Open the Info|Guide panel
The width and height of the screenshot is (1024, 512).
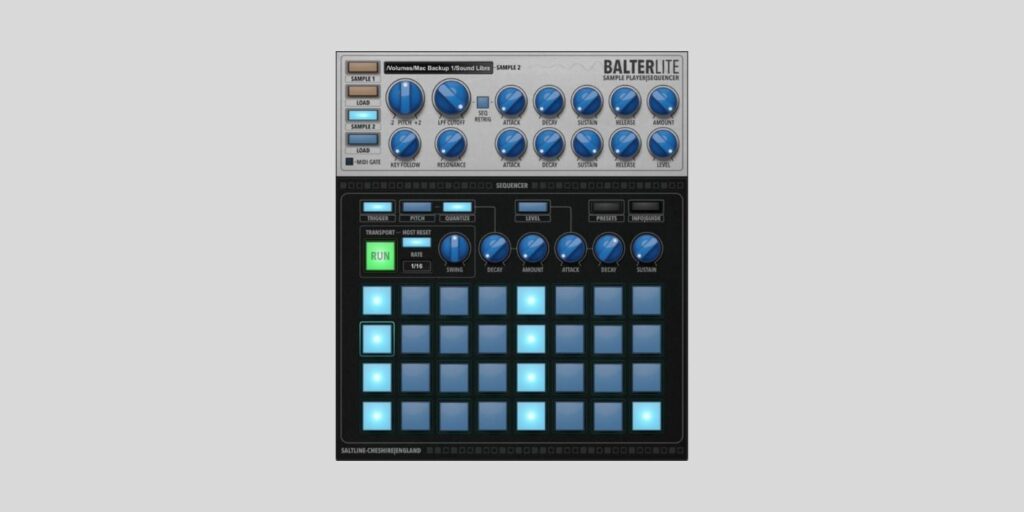tap(646, 207)
